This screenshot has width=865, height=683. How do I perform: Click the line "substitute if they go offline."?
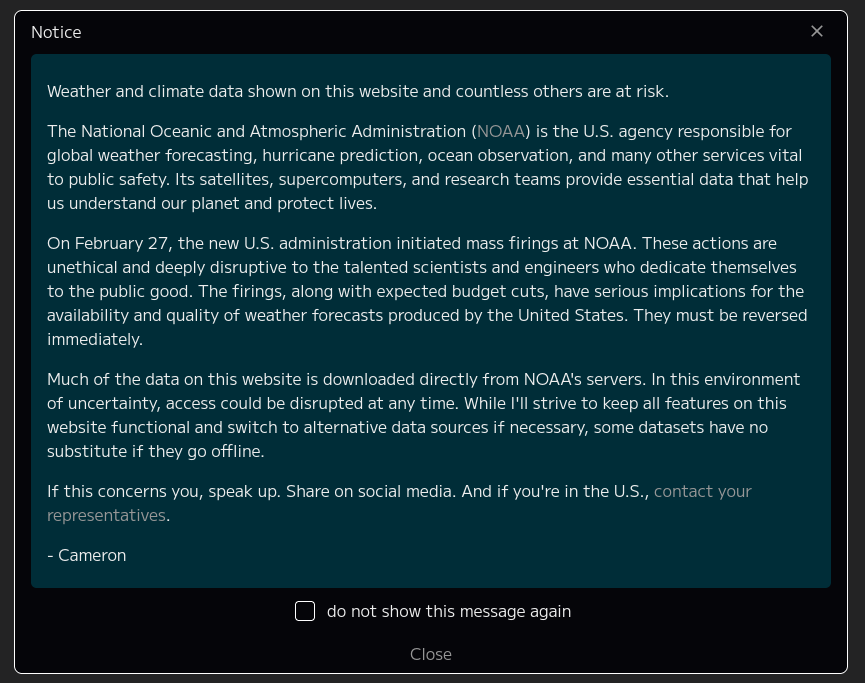tap(156, 451)
